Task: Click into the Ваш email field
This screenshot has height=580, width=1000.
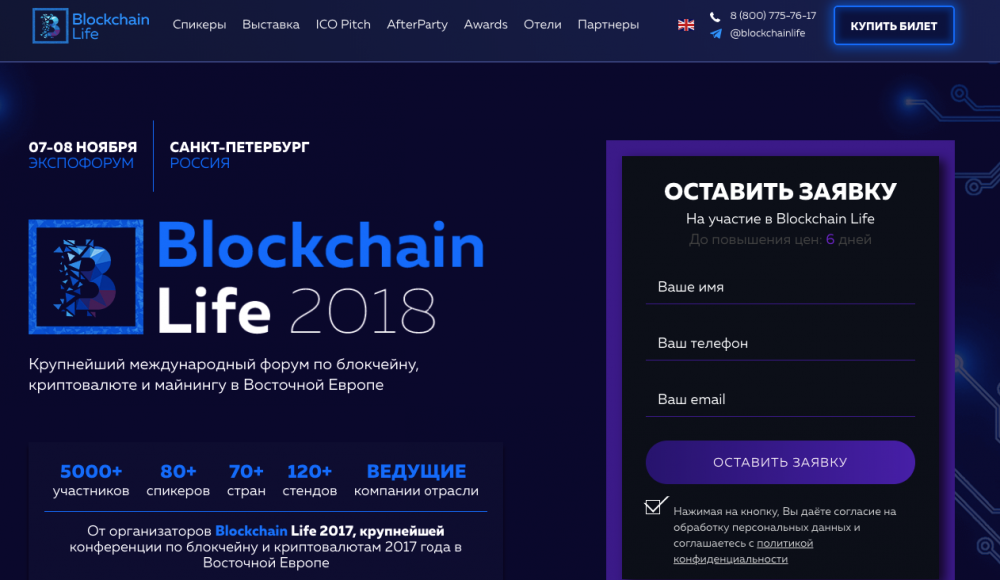Action: click(780, 399)
